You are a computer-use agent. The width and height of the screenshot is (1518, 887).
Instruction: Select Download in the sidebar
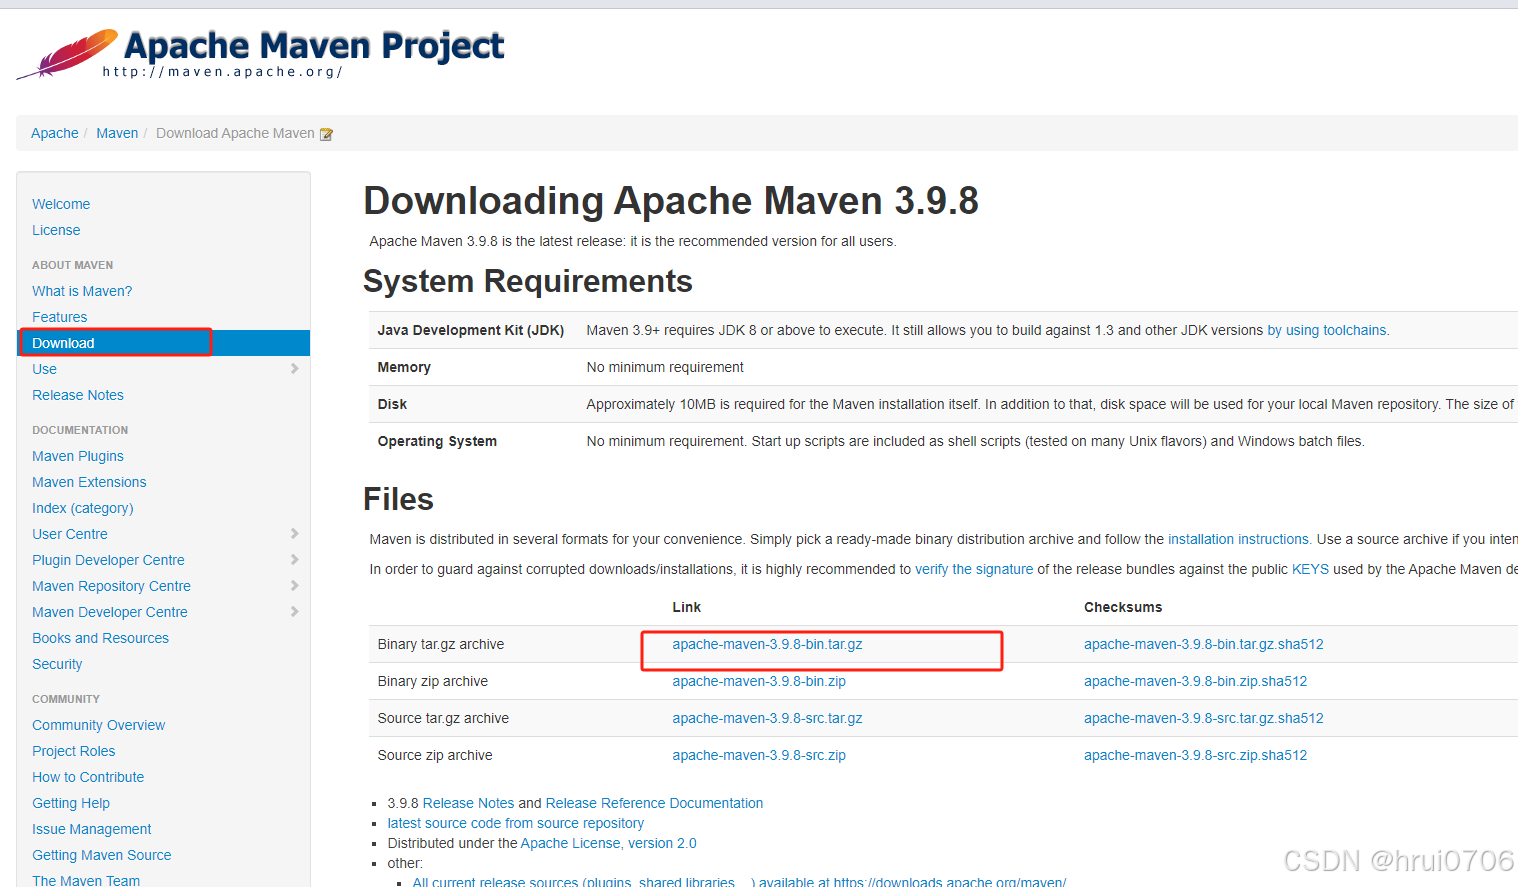(x=63, y=342)
